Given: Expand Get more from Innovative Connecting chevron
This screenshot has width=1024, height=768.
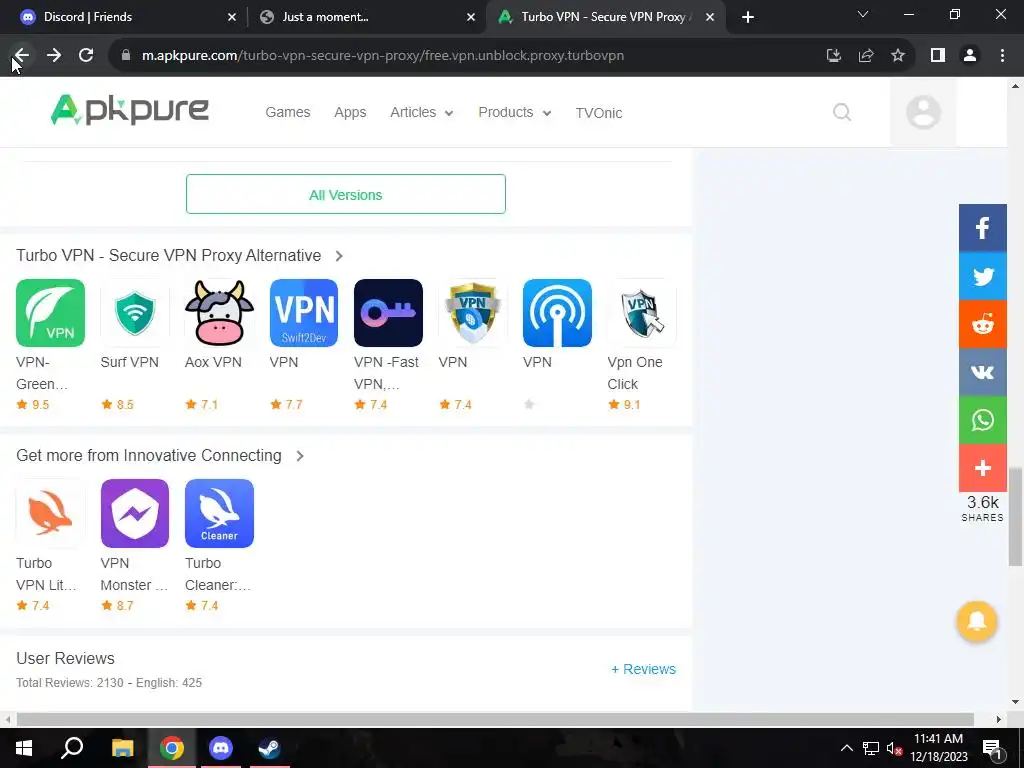Looking at the screenshot, I should [300, 456].
